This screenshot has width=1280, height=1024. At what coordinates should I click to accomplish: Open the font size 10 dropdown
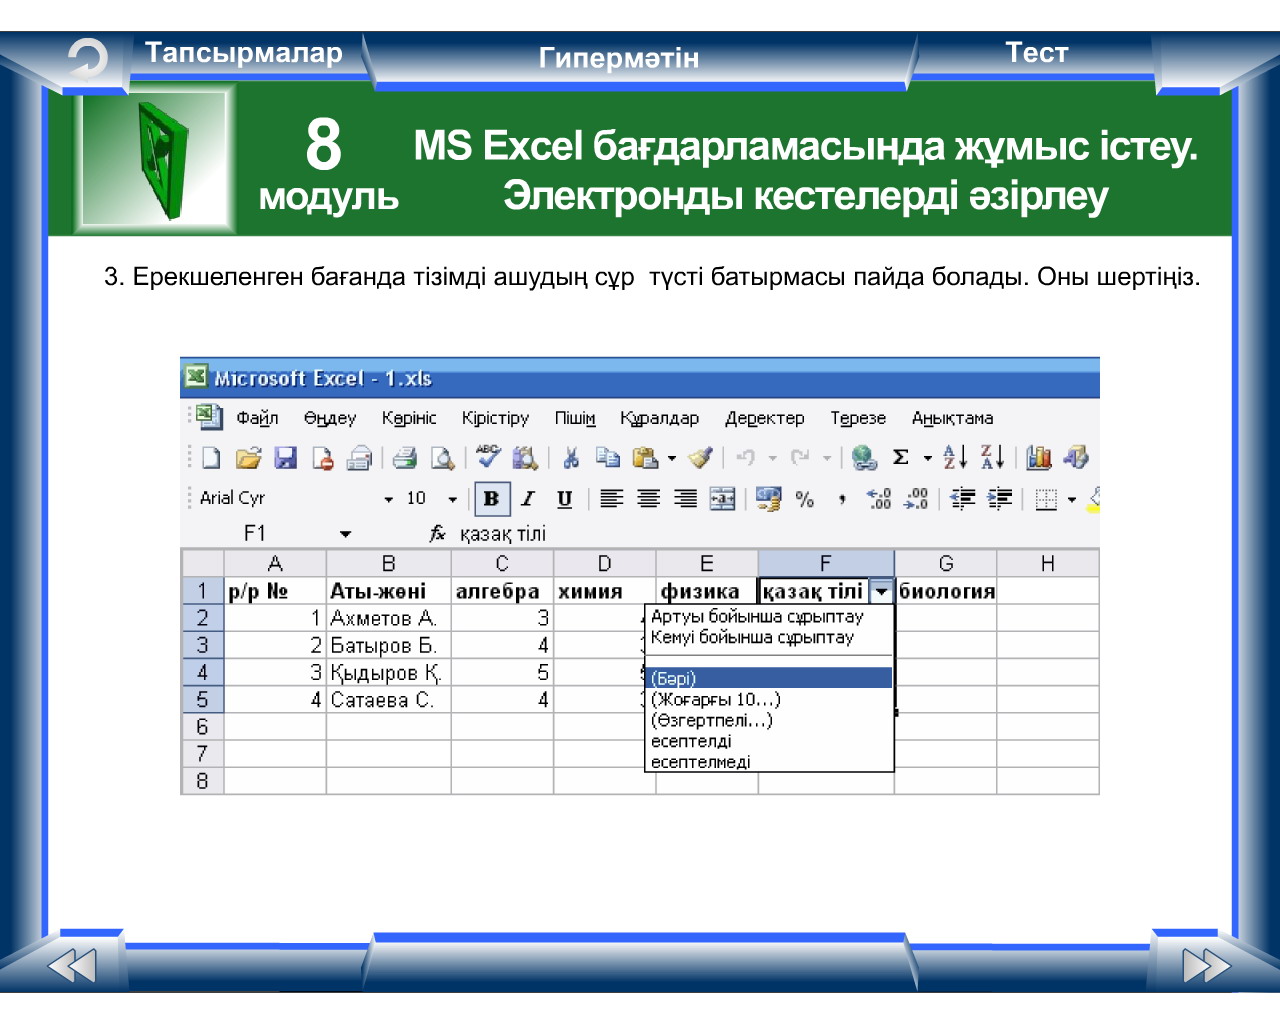pyautogui.click(x=452, y=499)
